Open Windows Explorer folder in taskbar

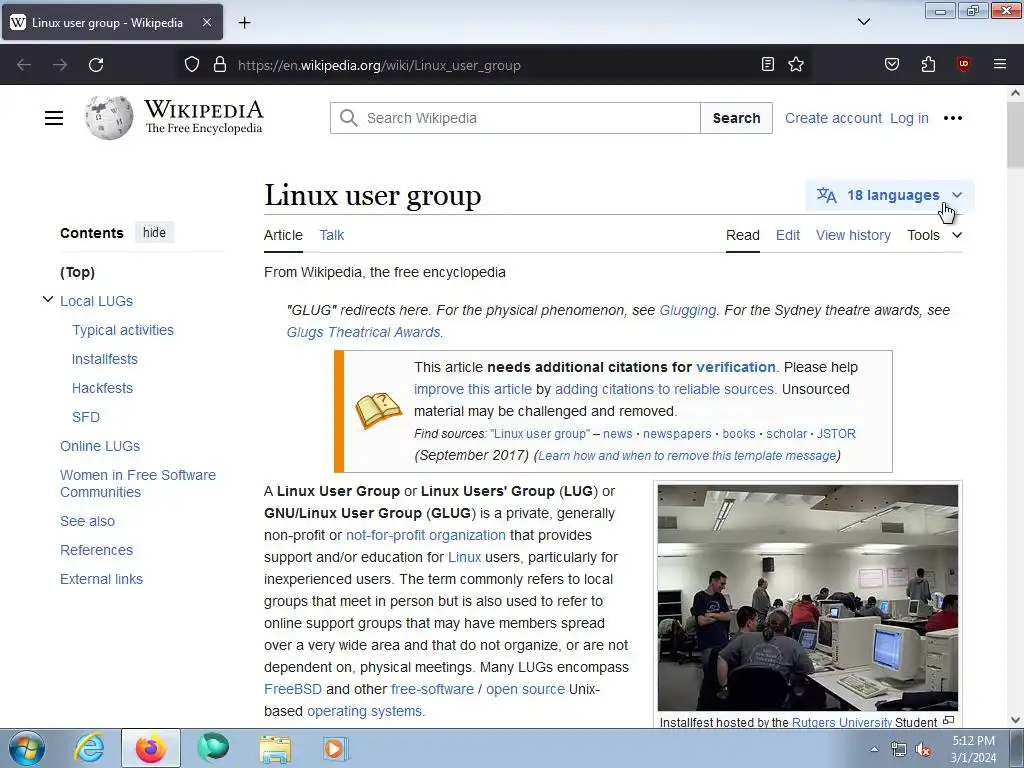276,749
